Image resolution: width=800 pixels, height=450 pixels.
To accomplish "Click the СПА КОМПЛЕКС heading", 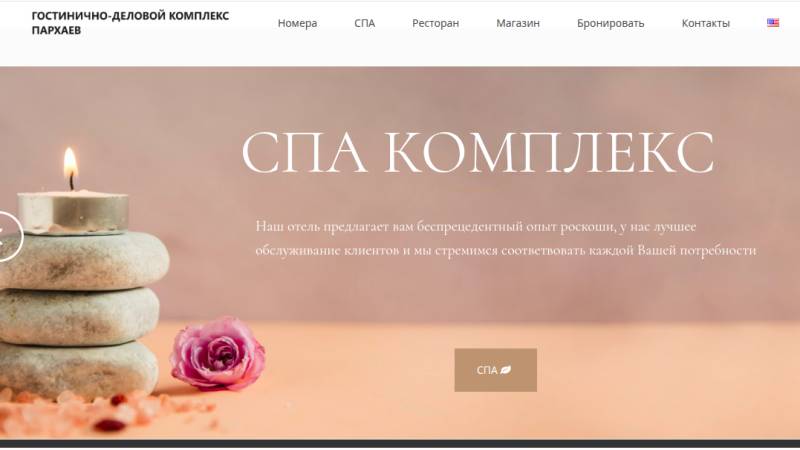I will 477,152.
